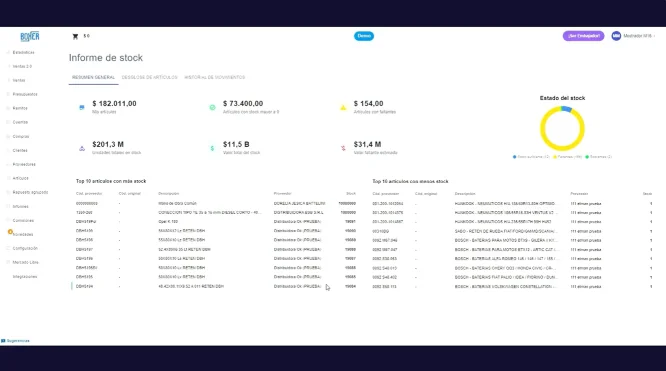The image size is (666, 371).
Task: Click the SABO retén de rueda row
Action: pos(512,231)
